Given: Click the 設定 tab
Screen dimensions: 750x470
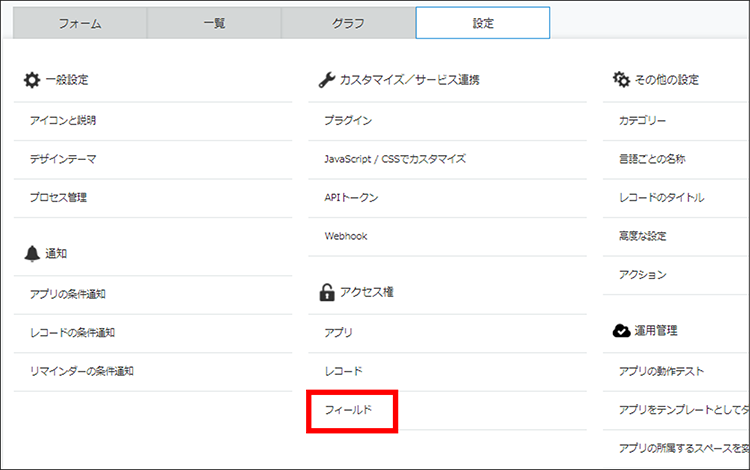Looking at the screenshot, I should coord(482,22).
